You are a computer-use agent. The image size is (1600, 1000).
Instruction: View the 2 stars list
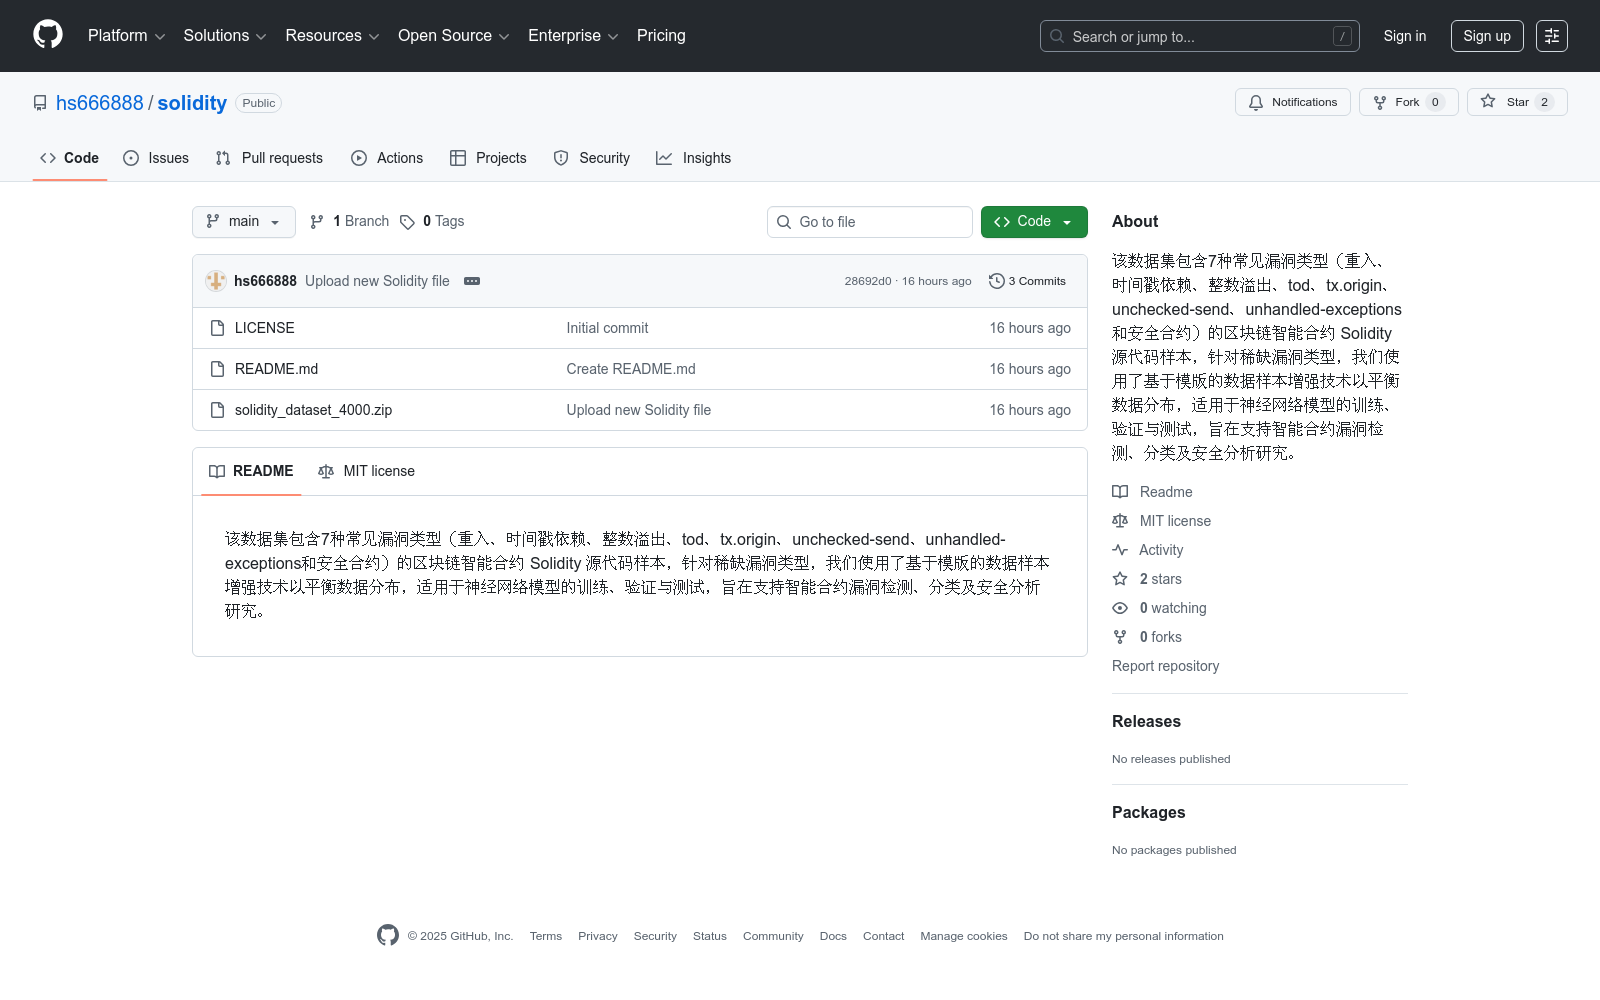(x=1147, y=579)
